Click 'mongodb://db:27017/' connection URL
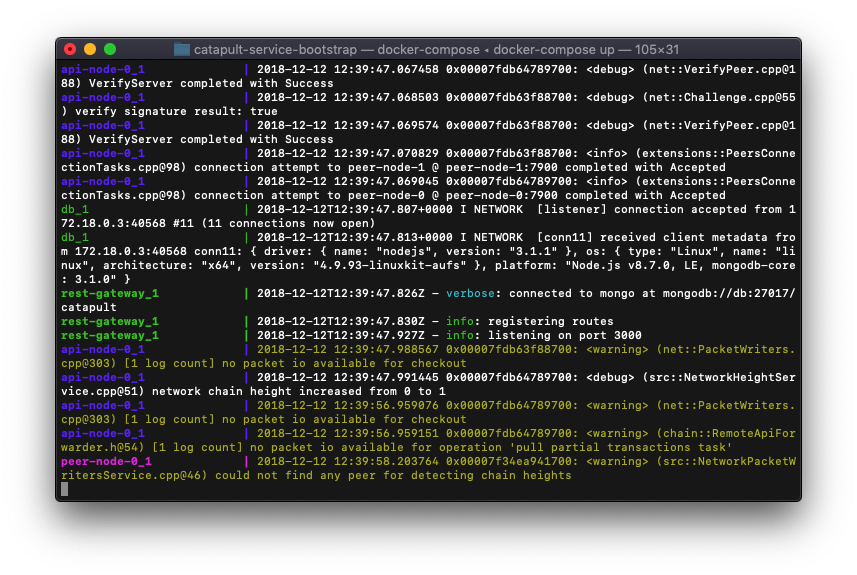The image size is (857, 575). [729, 294]
